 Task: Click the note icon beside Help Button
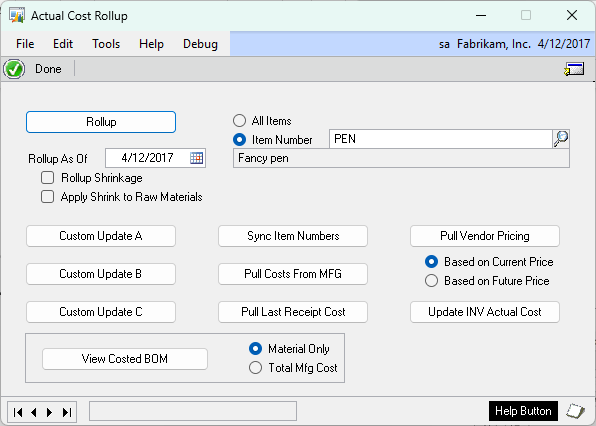coord(575,411)
